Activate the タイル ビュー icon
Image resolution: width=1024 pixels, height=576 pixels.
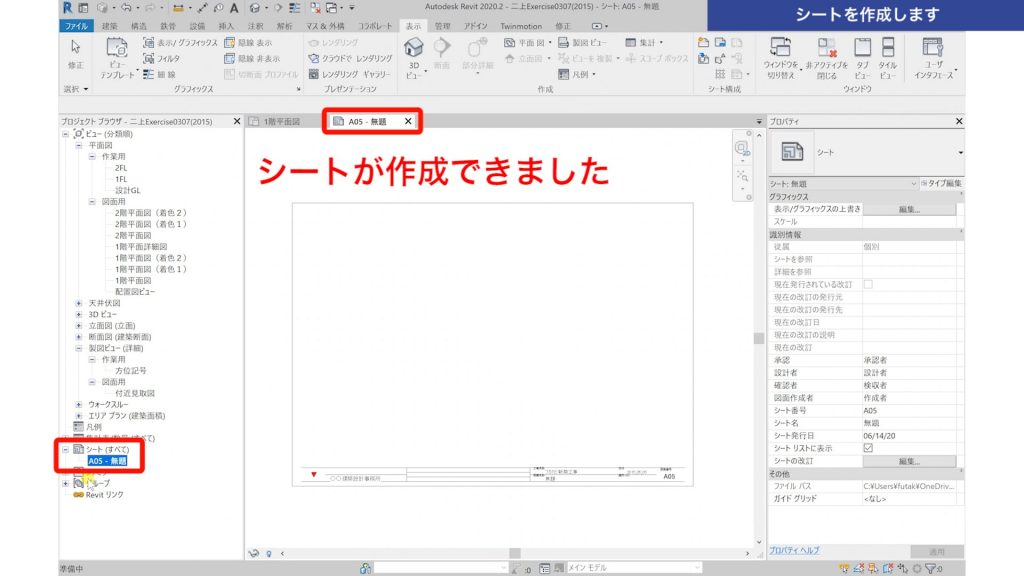click(887, 48)
